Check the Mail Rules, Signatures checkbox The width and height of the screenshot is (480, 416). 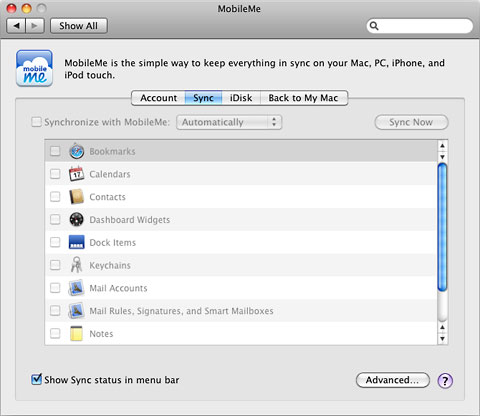pos(55,310)
